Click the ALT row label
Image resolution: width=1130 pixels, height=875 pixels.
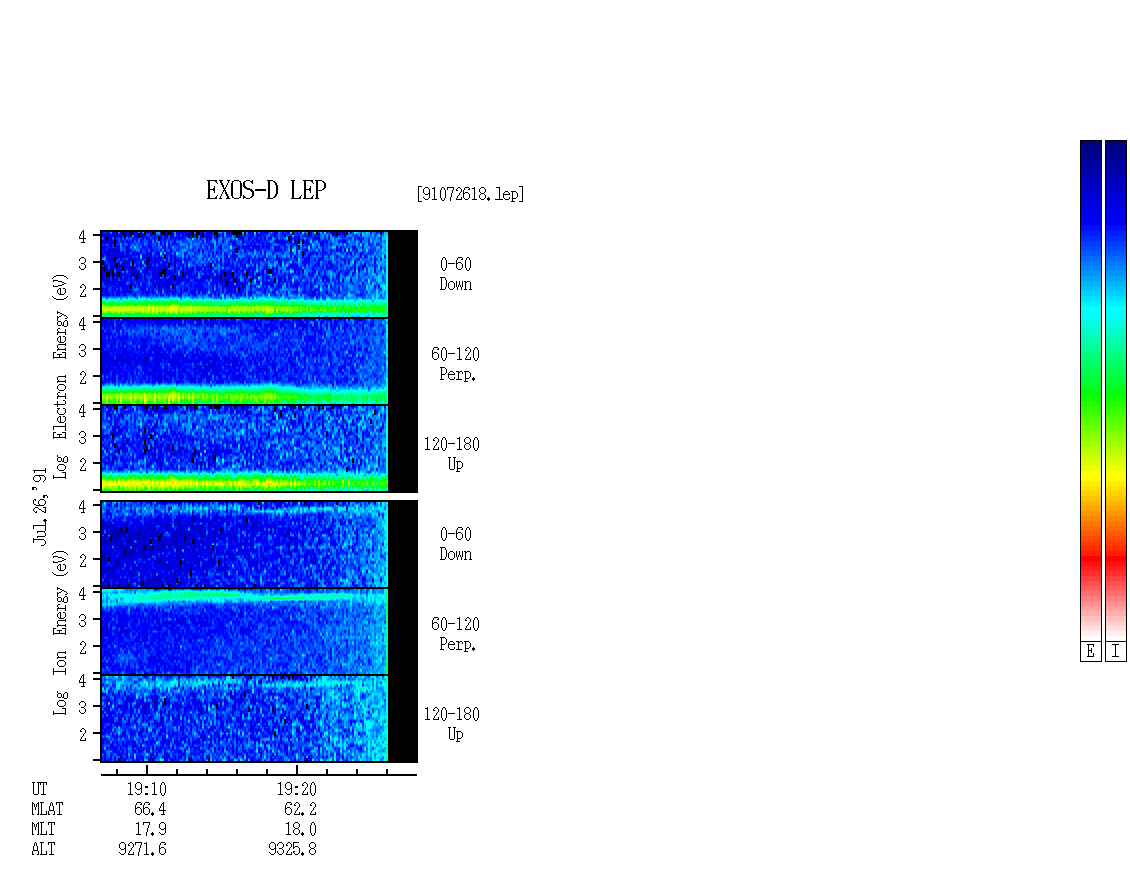(43, 850)
